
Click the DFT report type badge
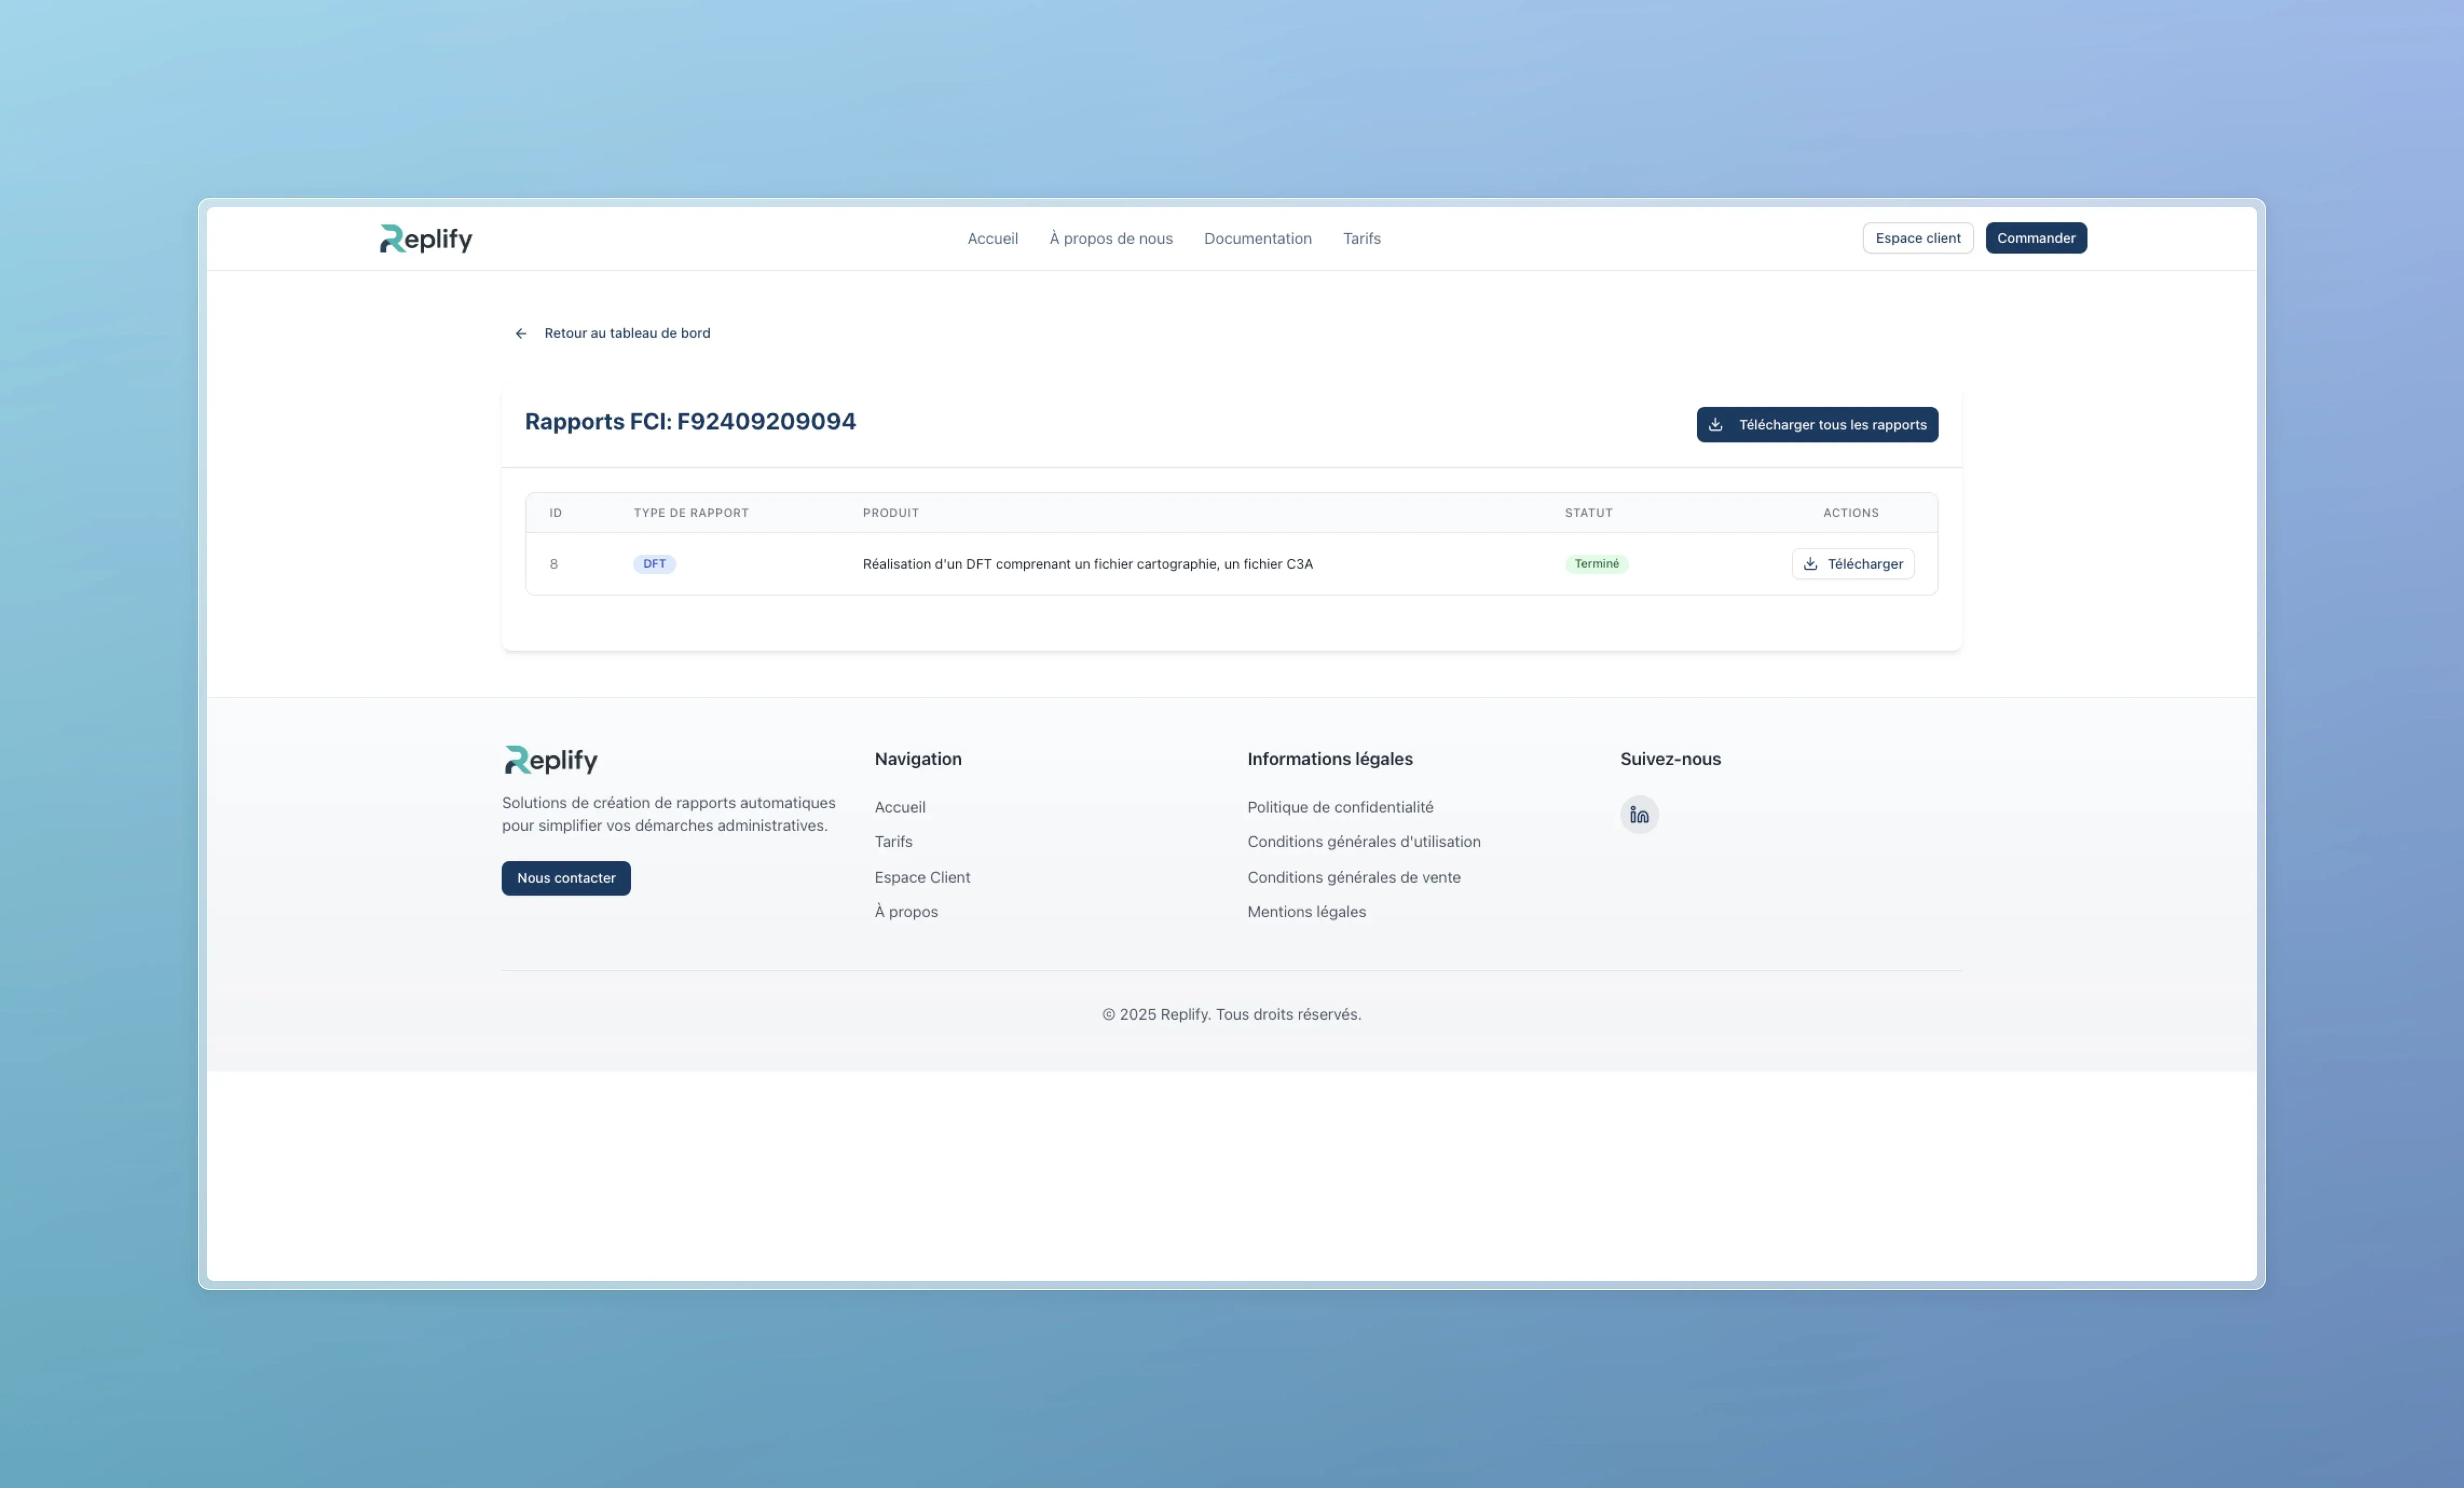point(654,564)
